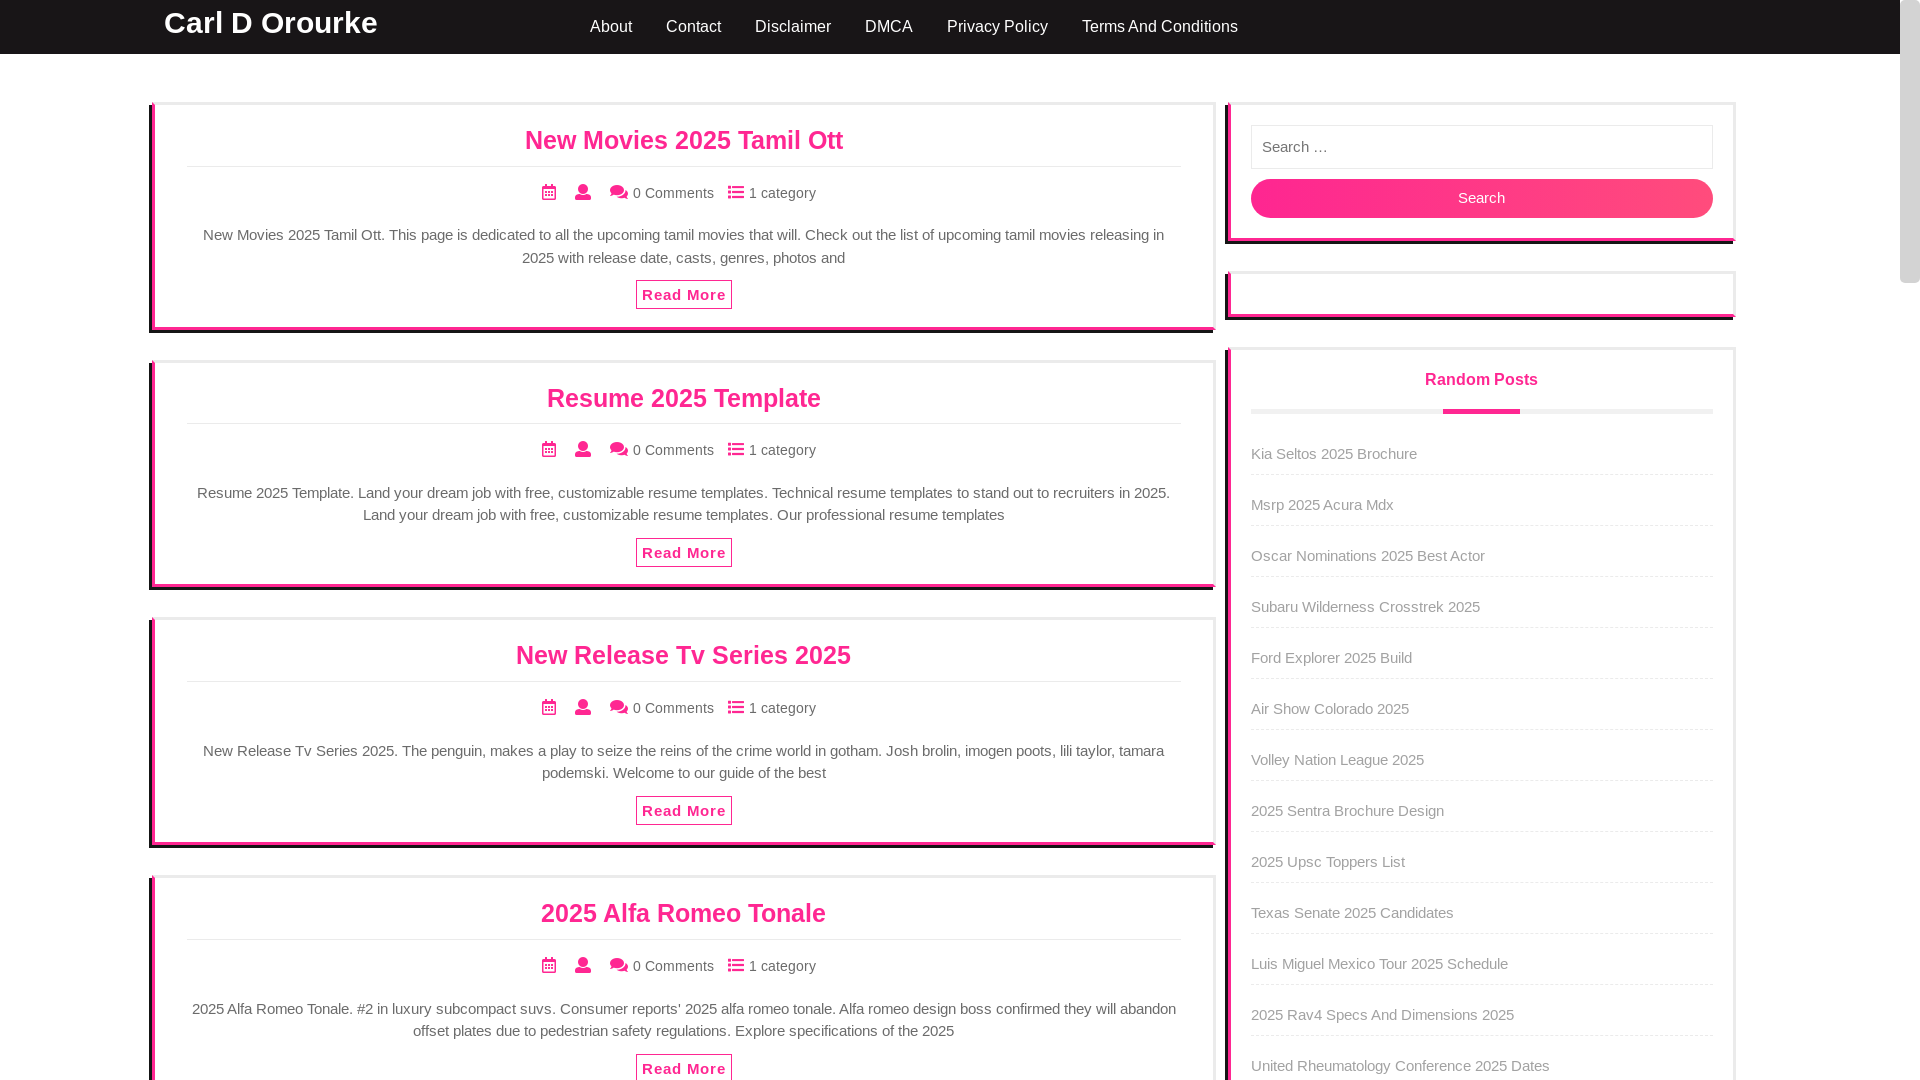
Task: Click Read More for New Movies 2025 Tamil Ott
Action: coord(684,294)
